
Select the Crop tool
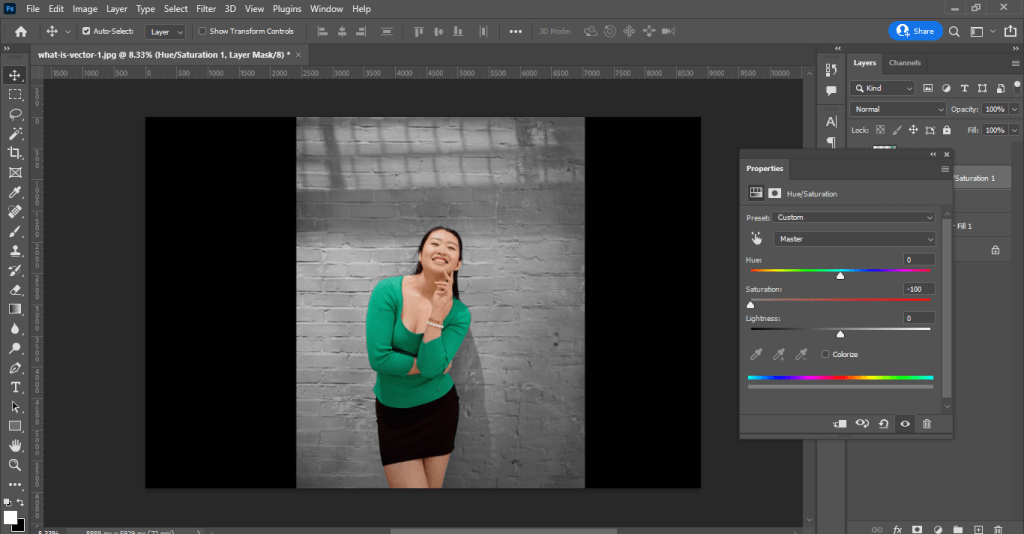coord(15,153)
